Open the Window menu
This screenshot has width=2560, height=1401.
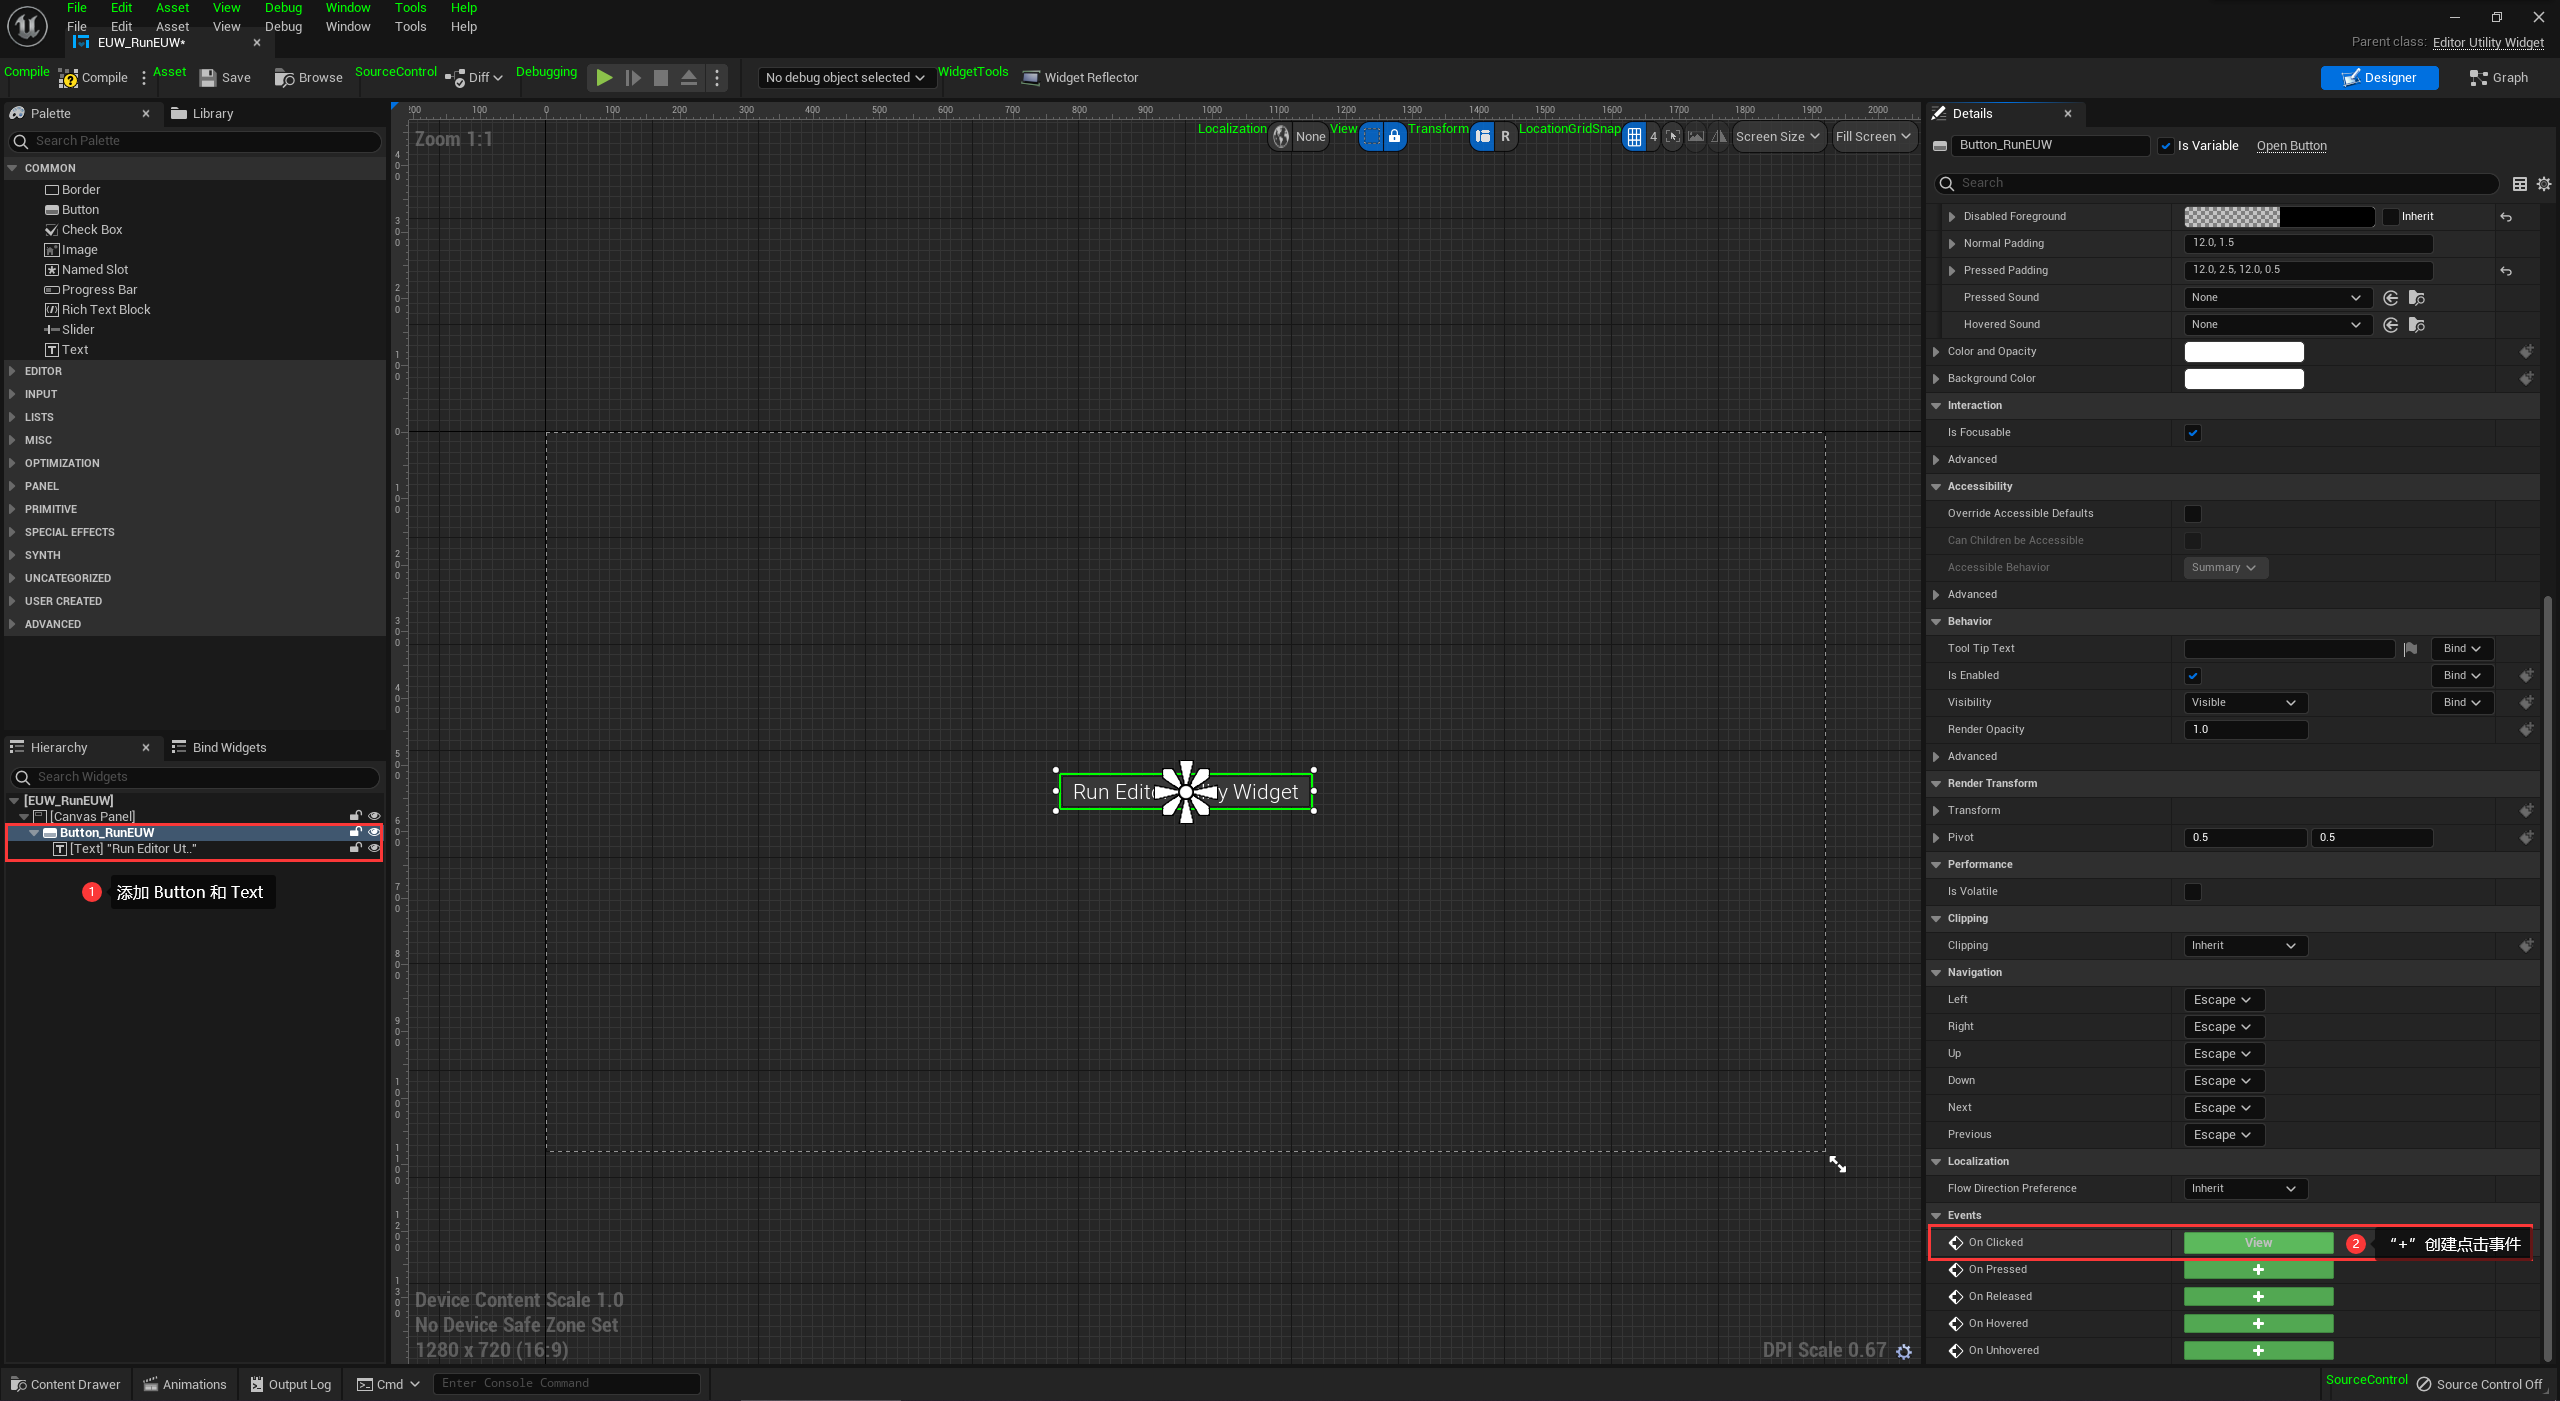point(347,27)
